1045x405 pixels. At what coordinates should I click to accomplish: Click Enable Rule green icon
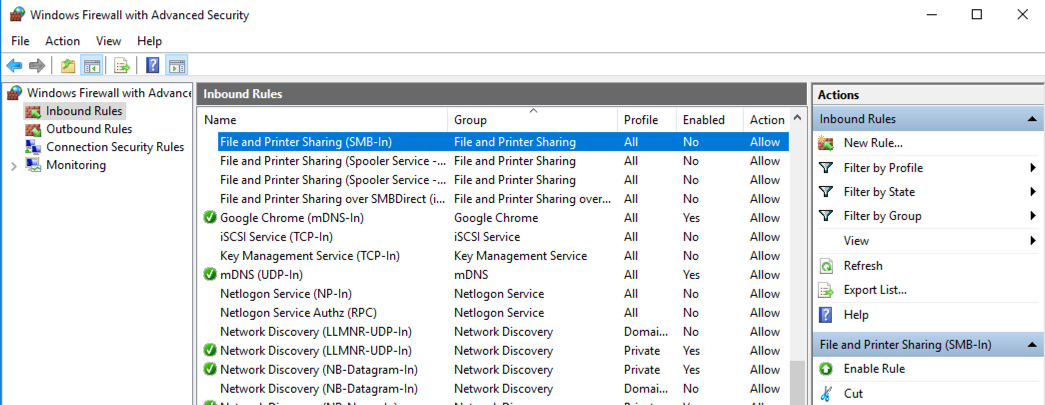click(x=826, y=369)
